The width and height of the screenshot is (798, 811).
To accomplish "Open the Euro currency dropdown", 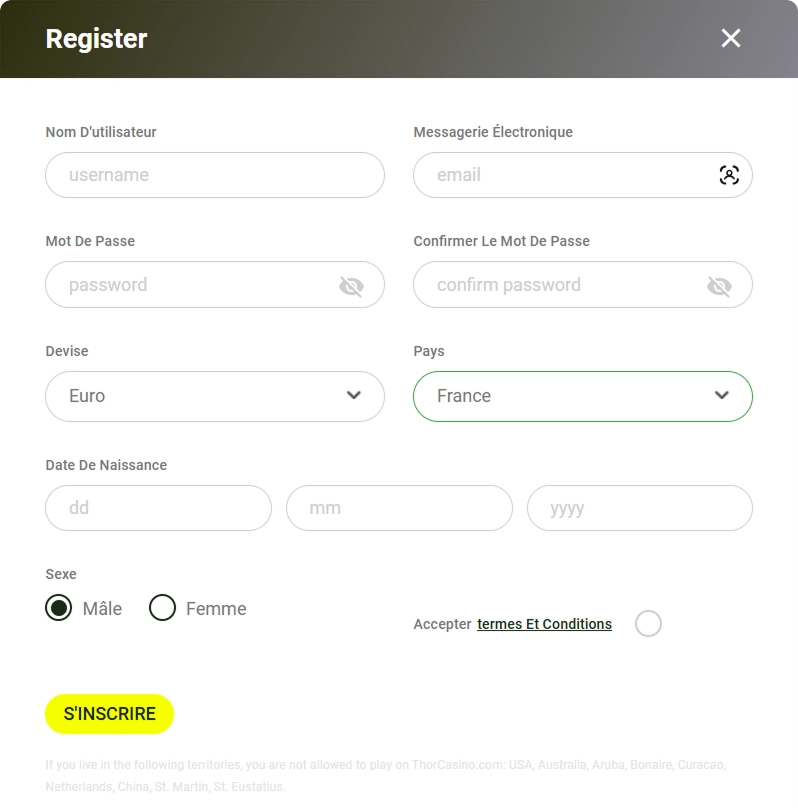I will point(200,396).
